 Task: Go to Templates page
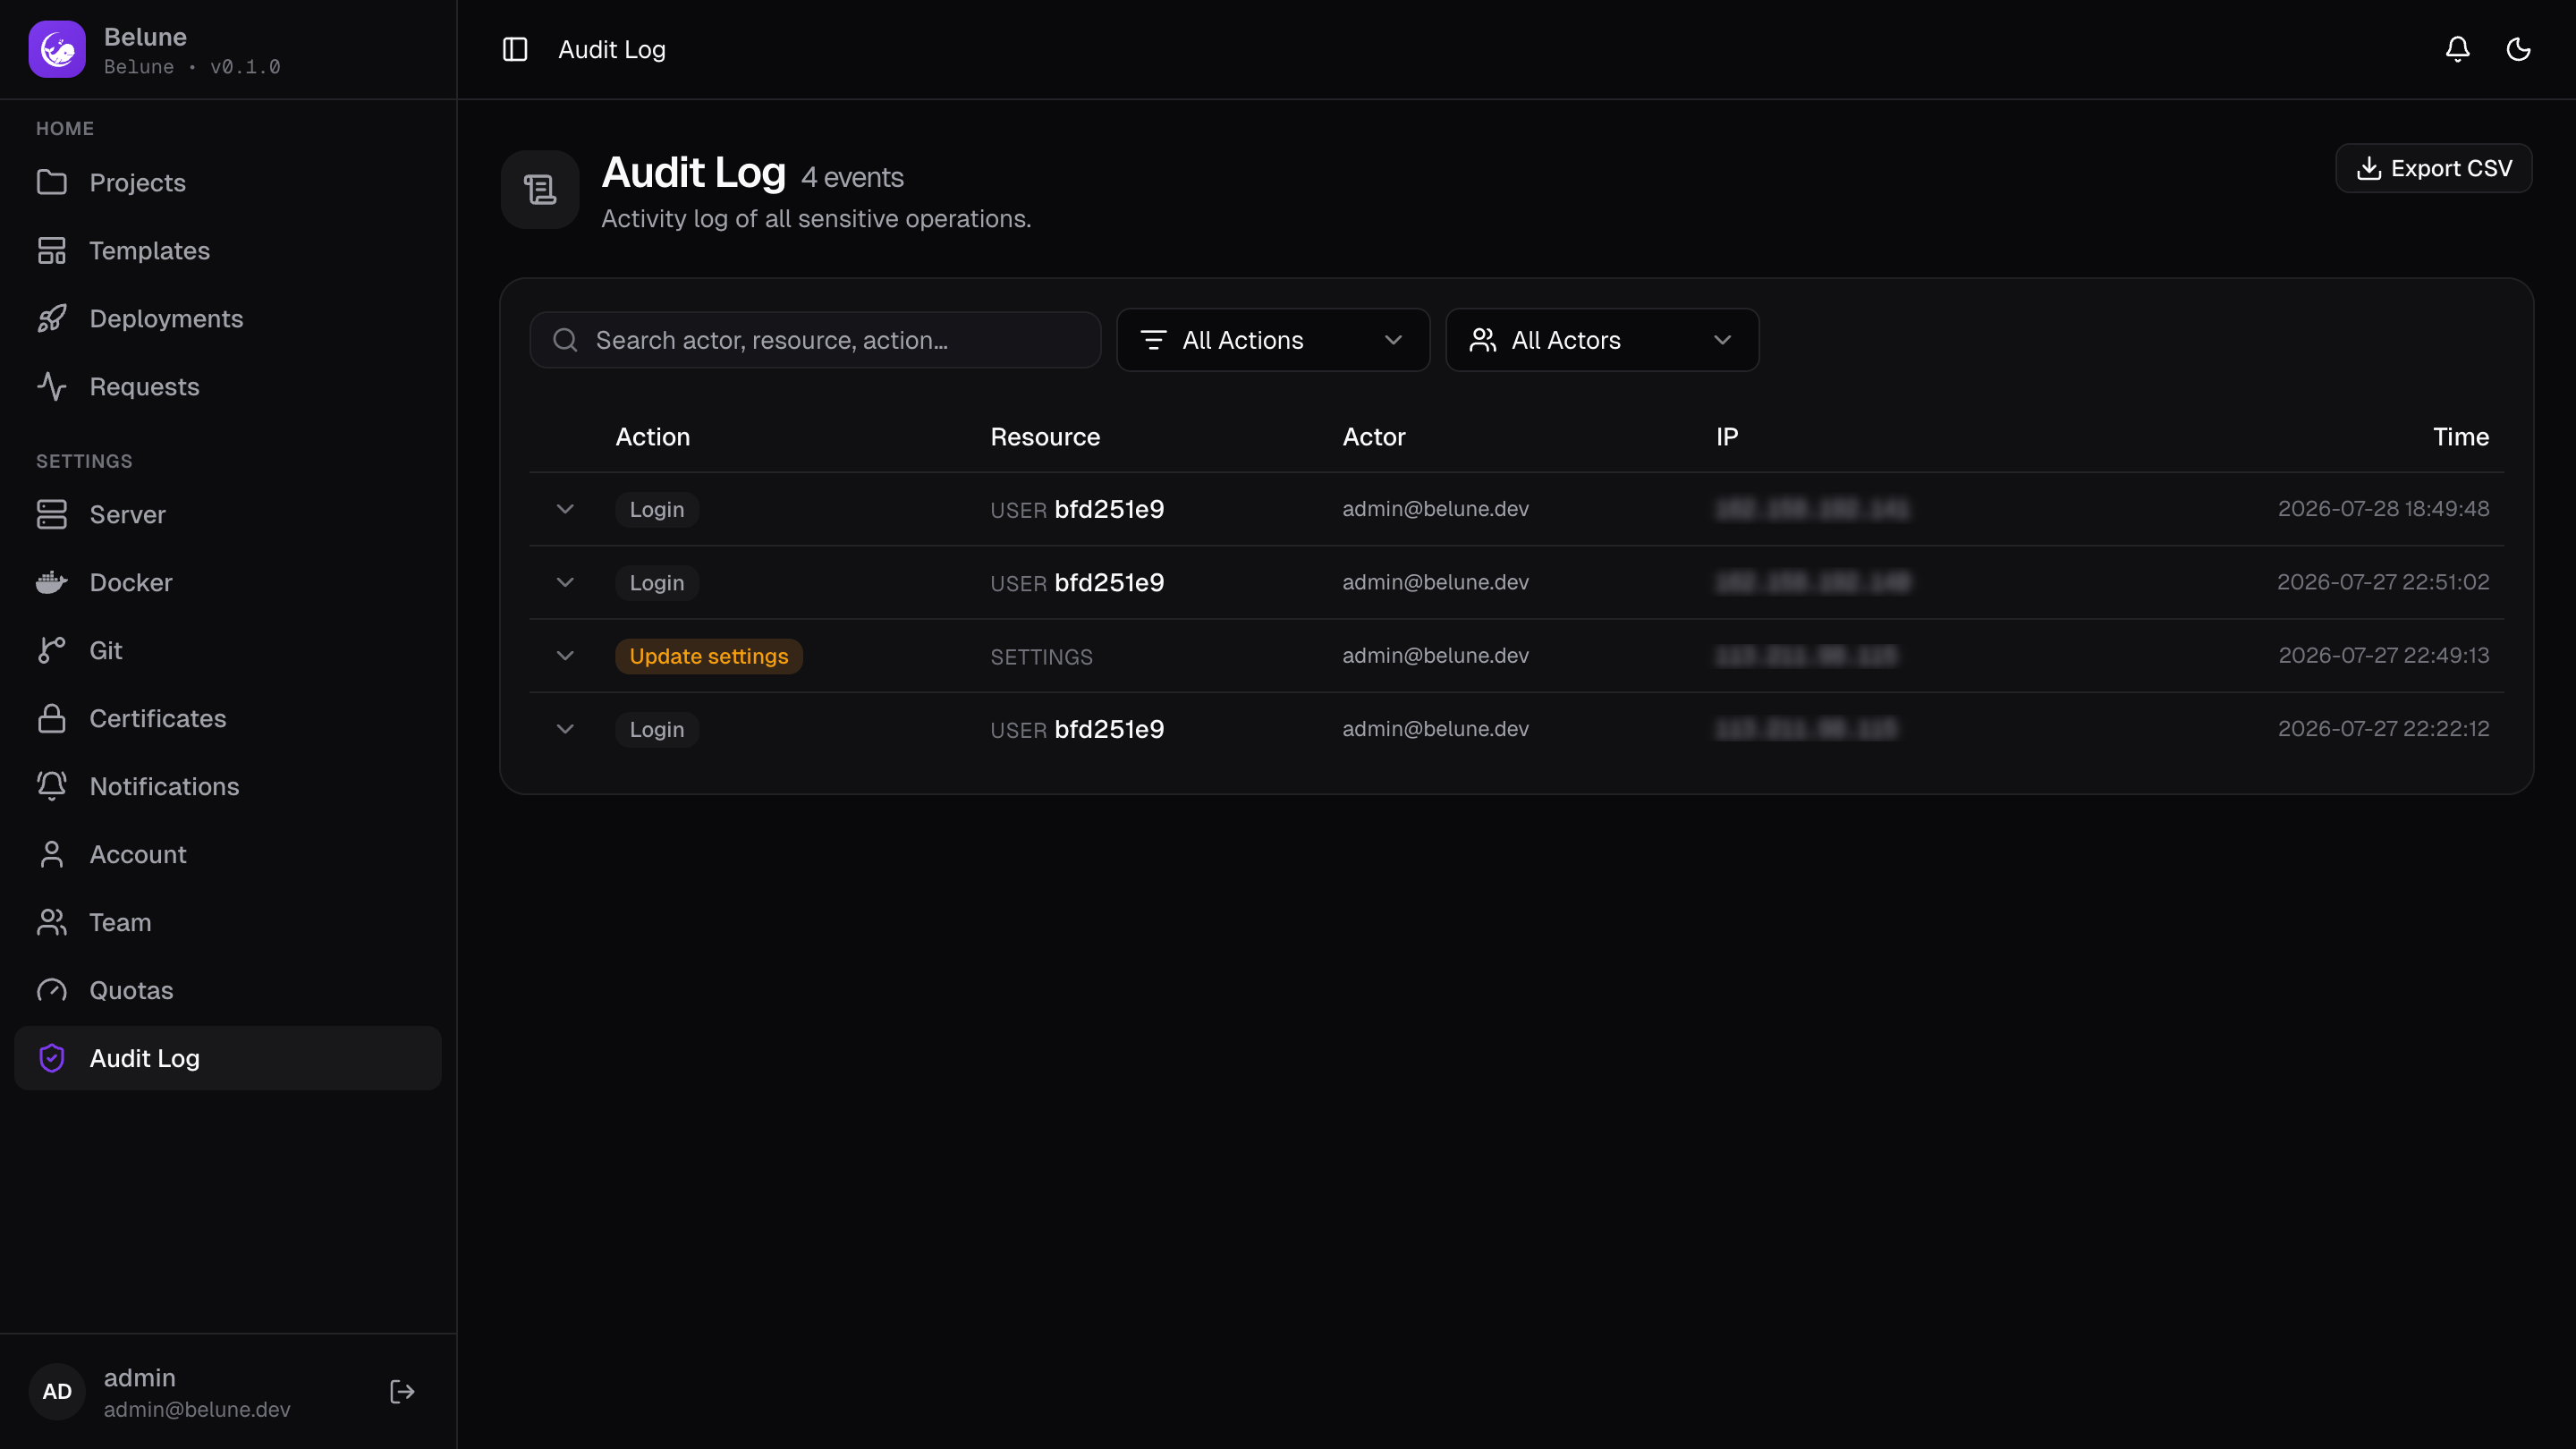click(228, 250)
